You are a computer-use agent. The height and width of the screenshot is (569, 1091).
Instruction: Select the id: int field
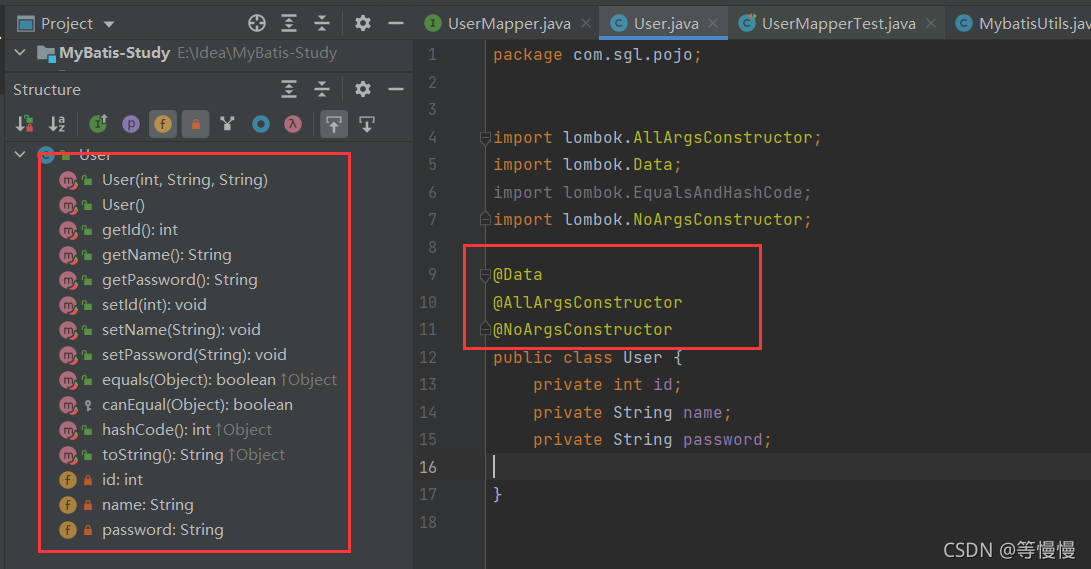pyautogui.click(x=122, y=480)
